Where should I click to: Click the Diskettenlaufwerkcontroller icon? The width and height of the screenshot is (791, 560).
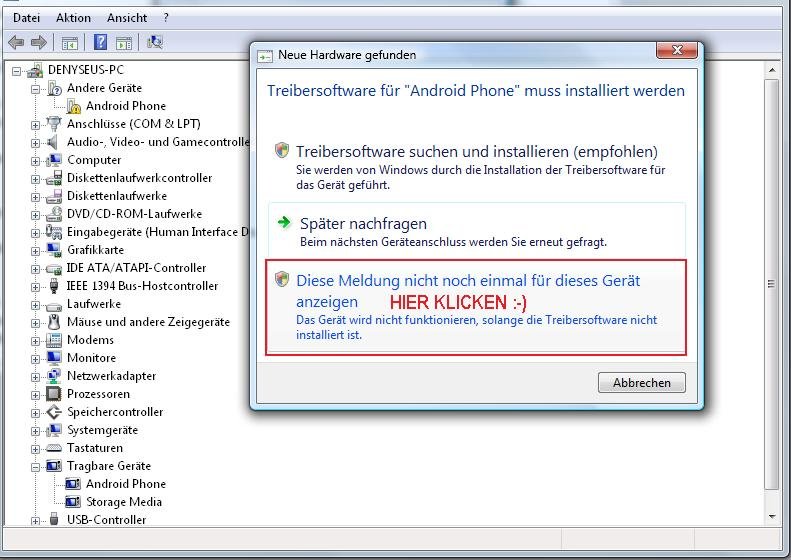click(54, 178)
